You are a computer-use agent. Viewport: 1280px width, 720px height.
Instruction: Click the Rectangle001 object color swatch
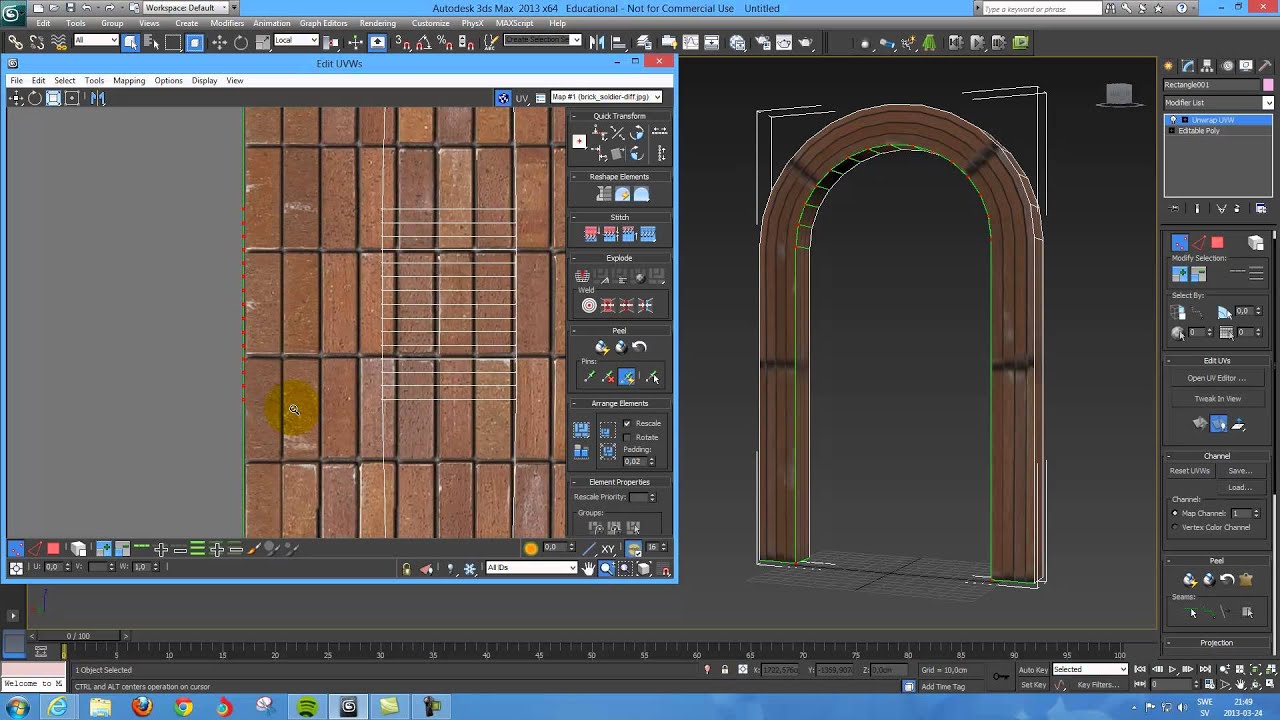[1267, 85]
